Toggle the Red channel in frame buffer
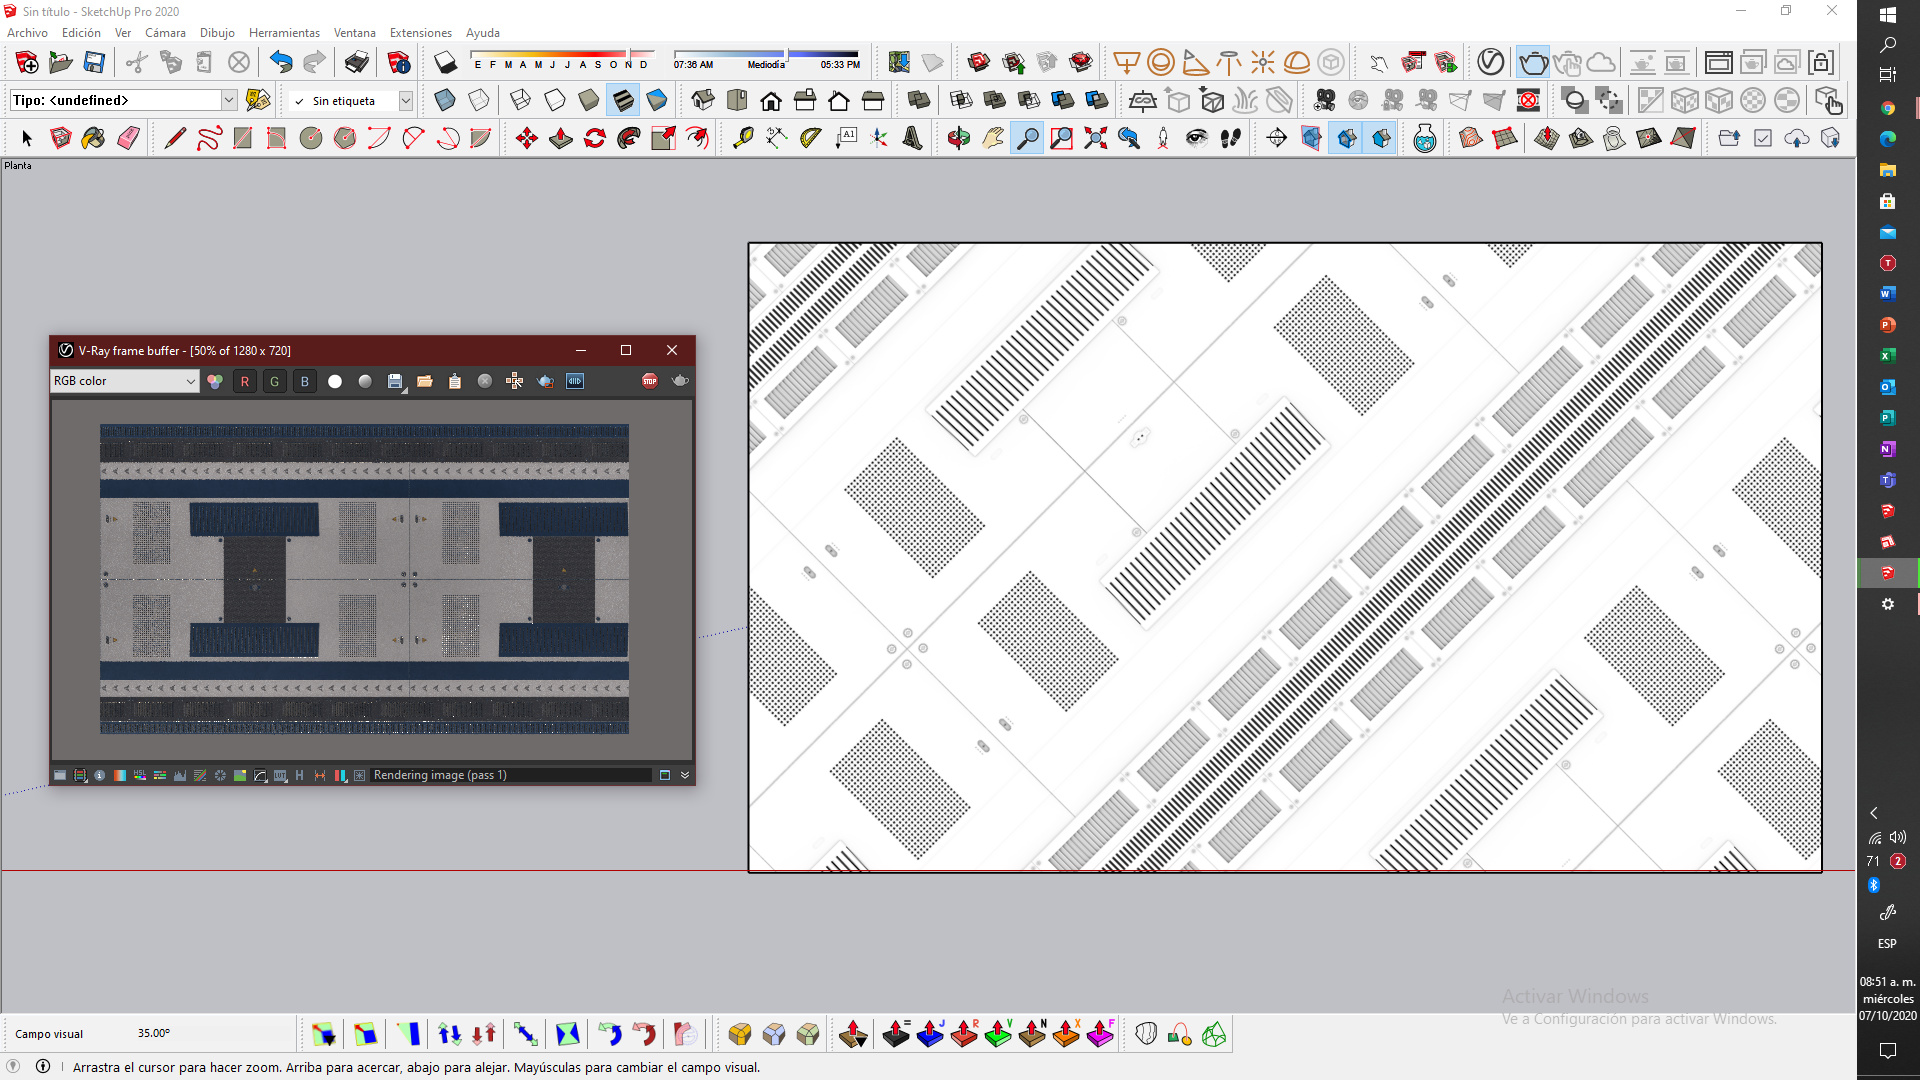 coord(245,381)
